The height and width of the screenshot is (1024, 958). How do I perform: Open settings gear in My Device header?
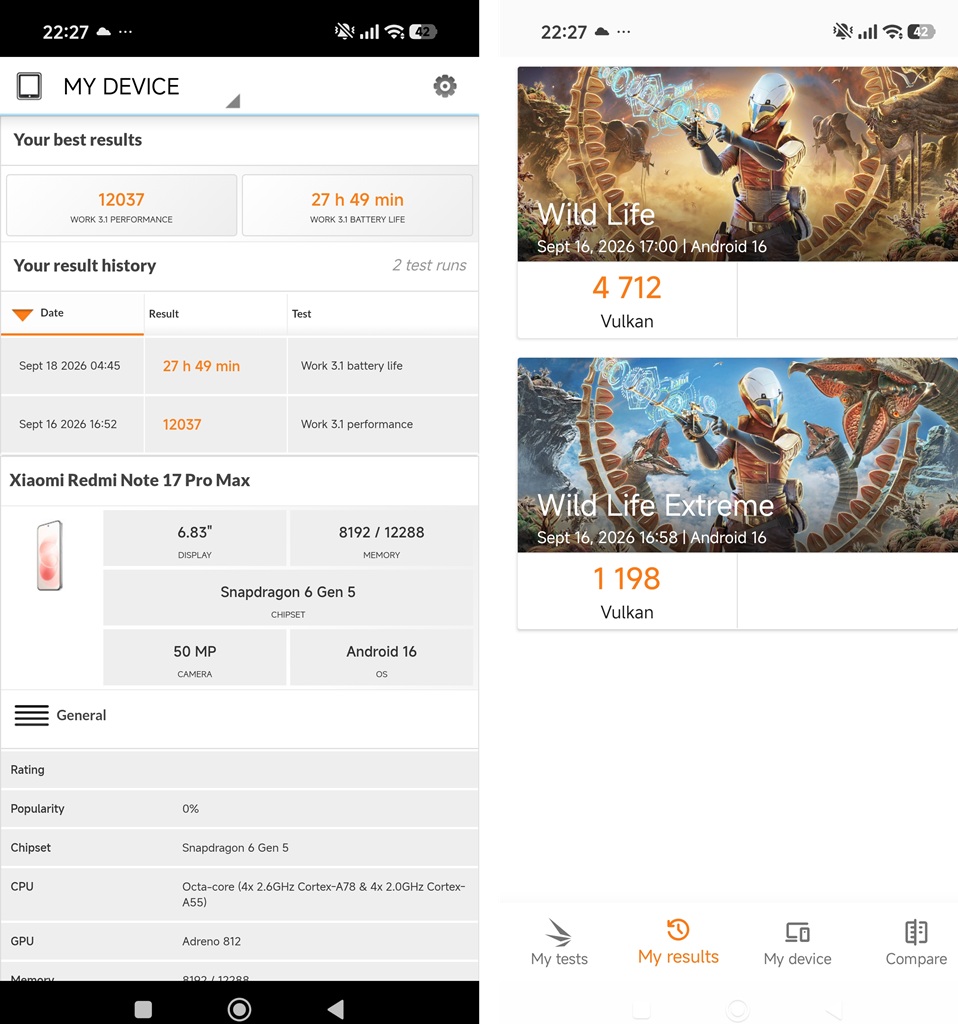pyautogui.click(x=445, y=86)
